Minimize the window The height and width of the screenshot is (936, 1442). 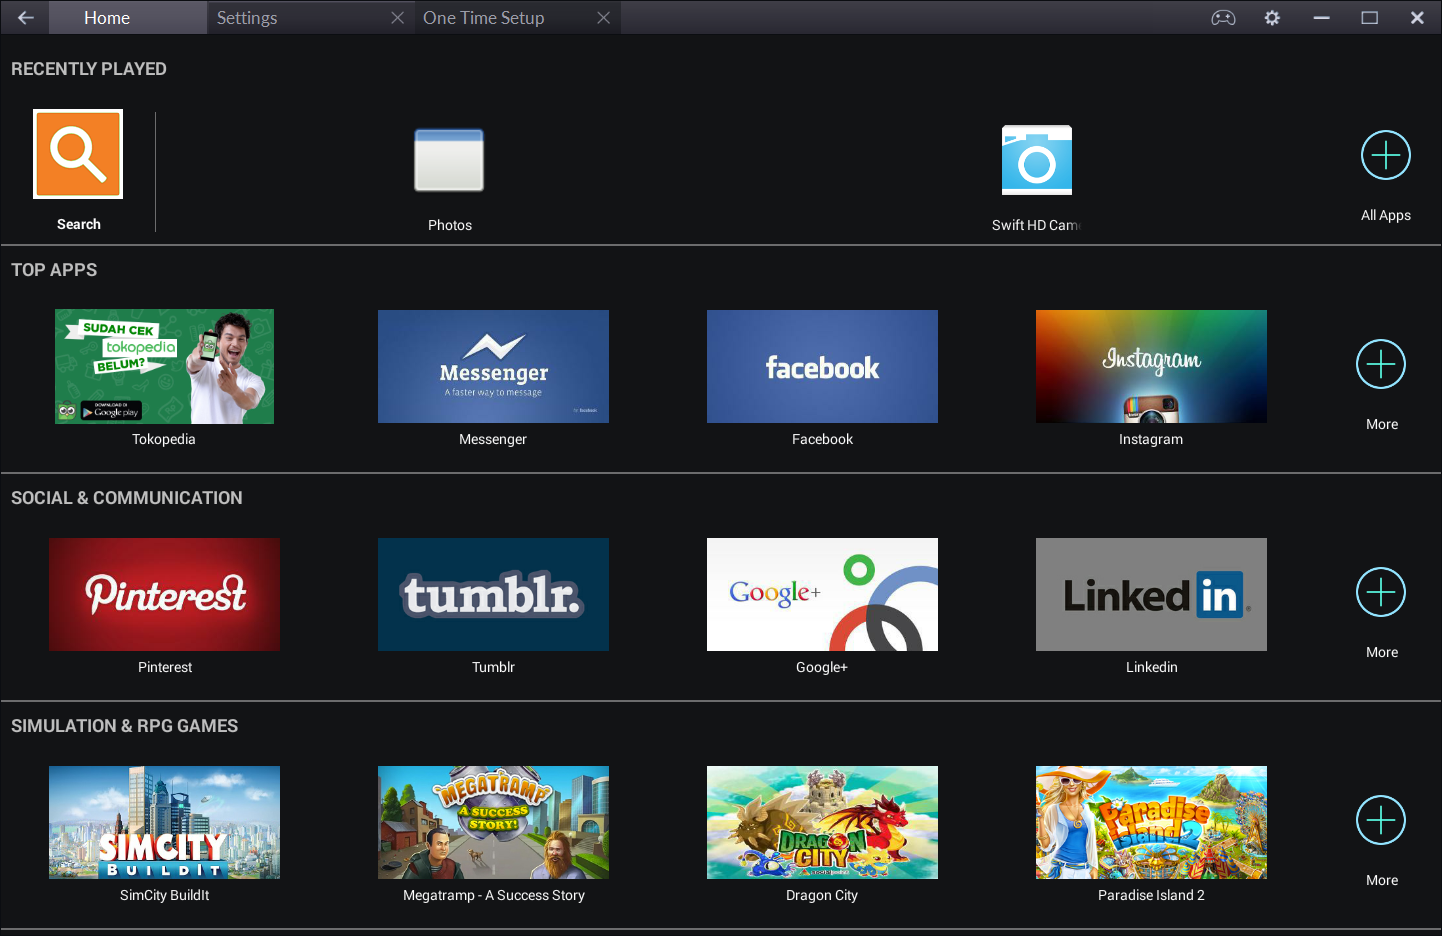pyautogui.click(x=1321, y=18)
